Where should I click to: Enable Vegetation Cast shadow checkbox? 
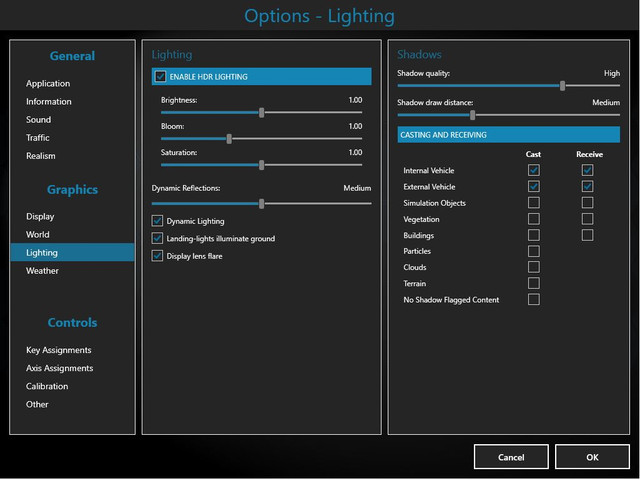pos(533,219)
